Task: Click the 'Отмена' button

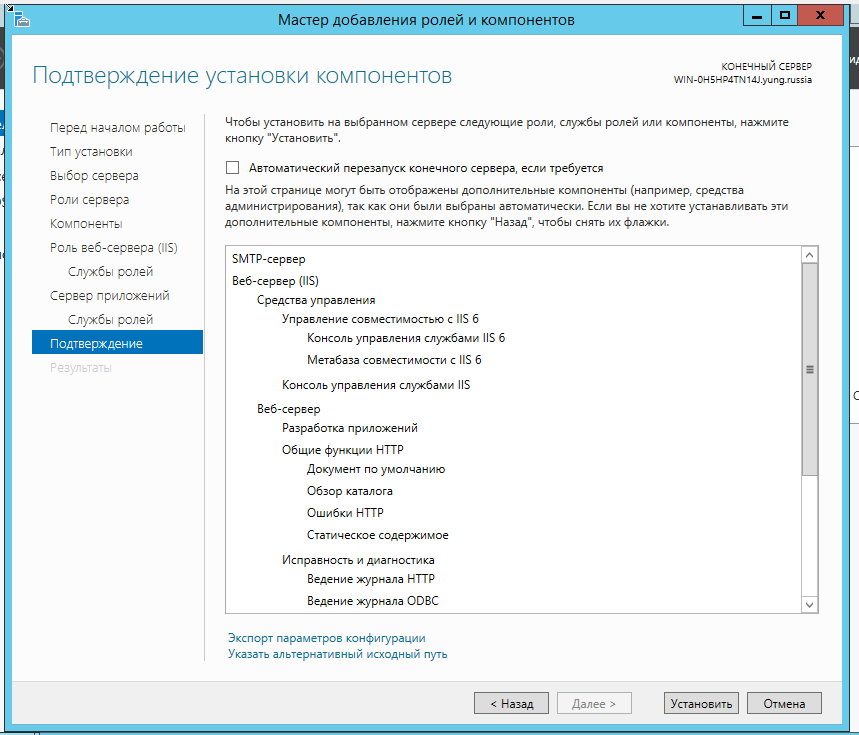Action: [784, 703]
